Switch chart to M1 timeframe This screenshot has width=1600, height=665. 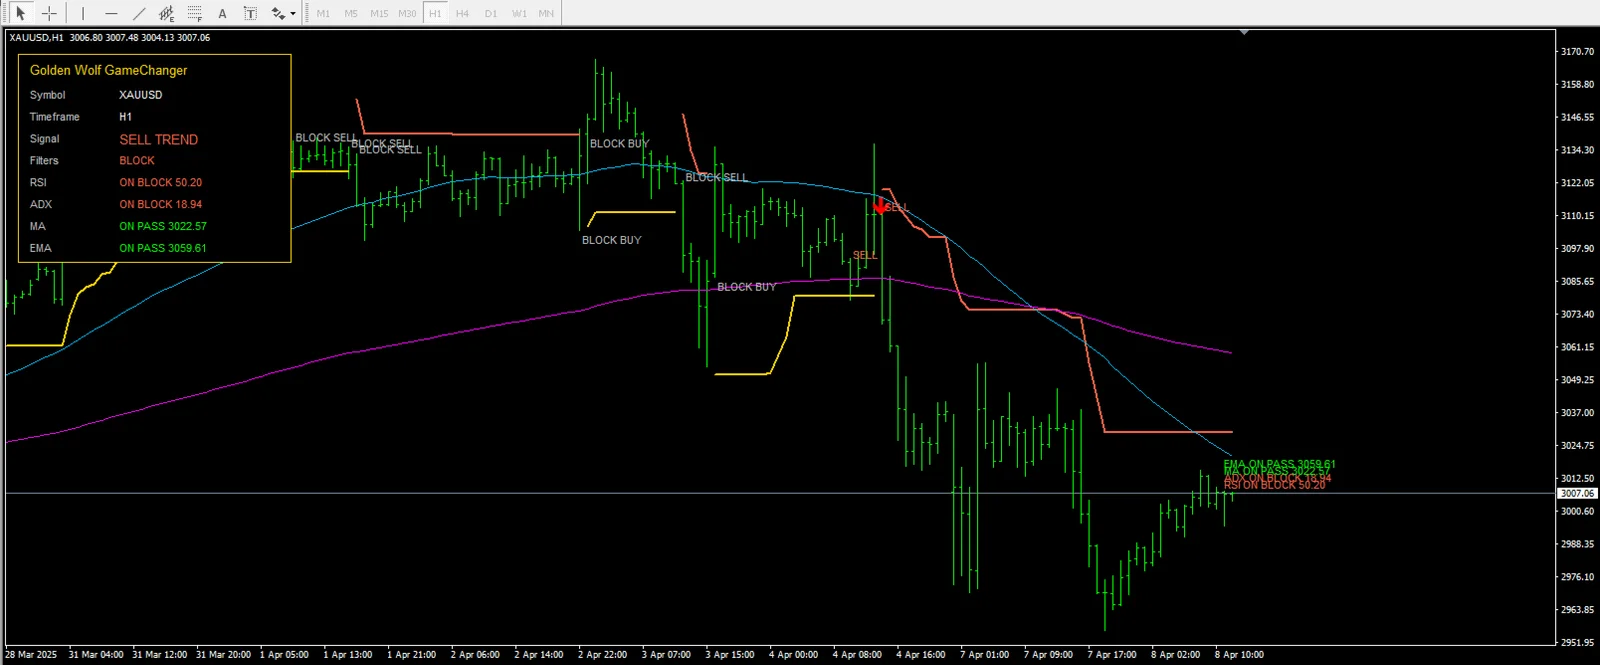(x=323, y=13)
